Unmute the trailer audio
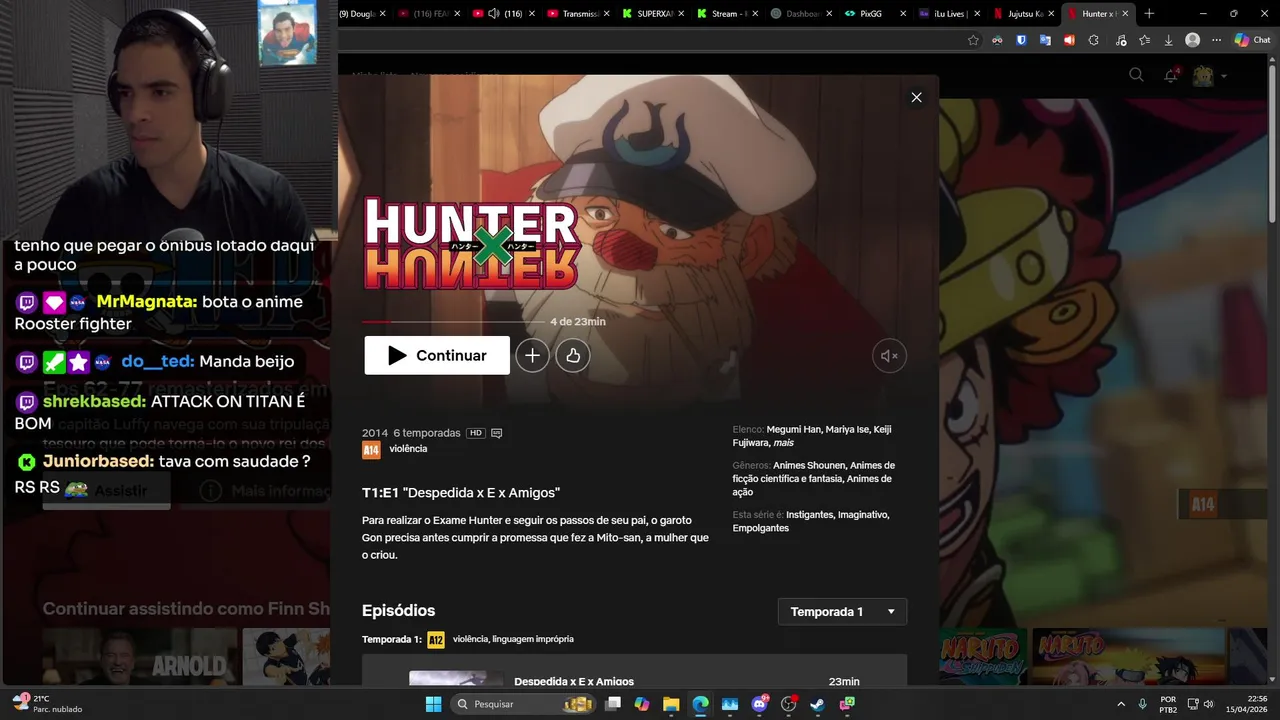This screenshot has height=720, width=1280. pyautogui.click(x=889, y=355)
